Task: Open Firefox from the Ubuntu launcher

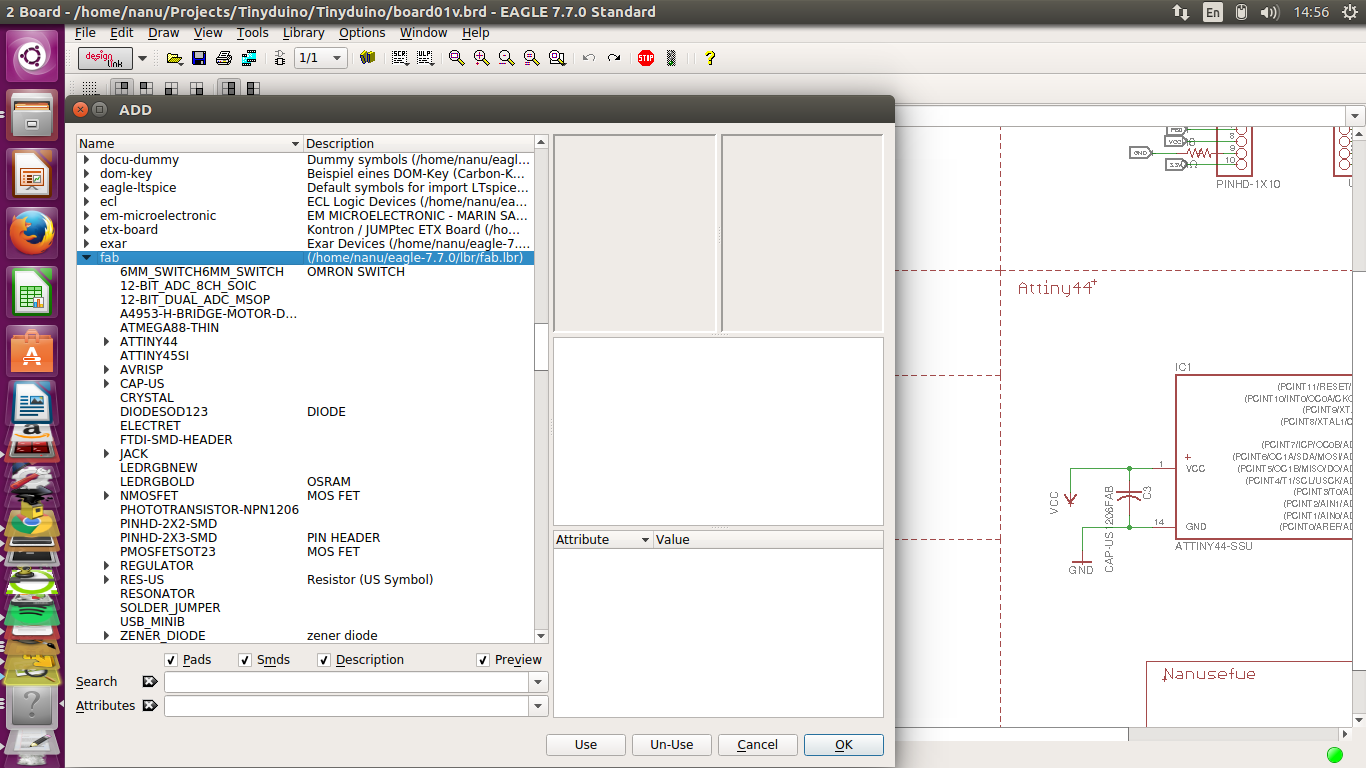Action: coord(32,234)
